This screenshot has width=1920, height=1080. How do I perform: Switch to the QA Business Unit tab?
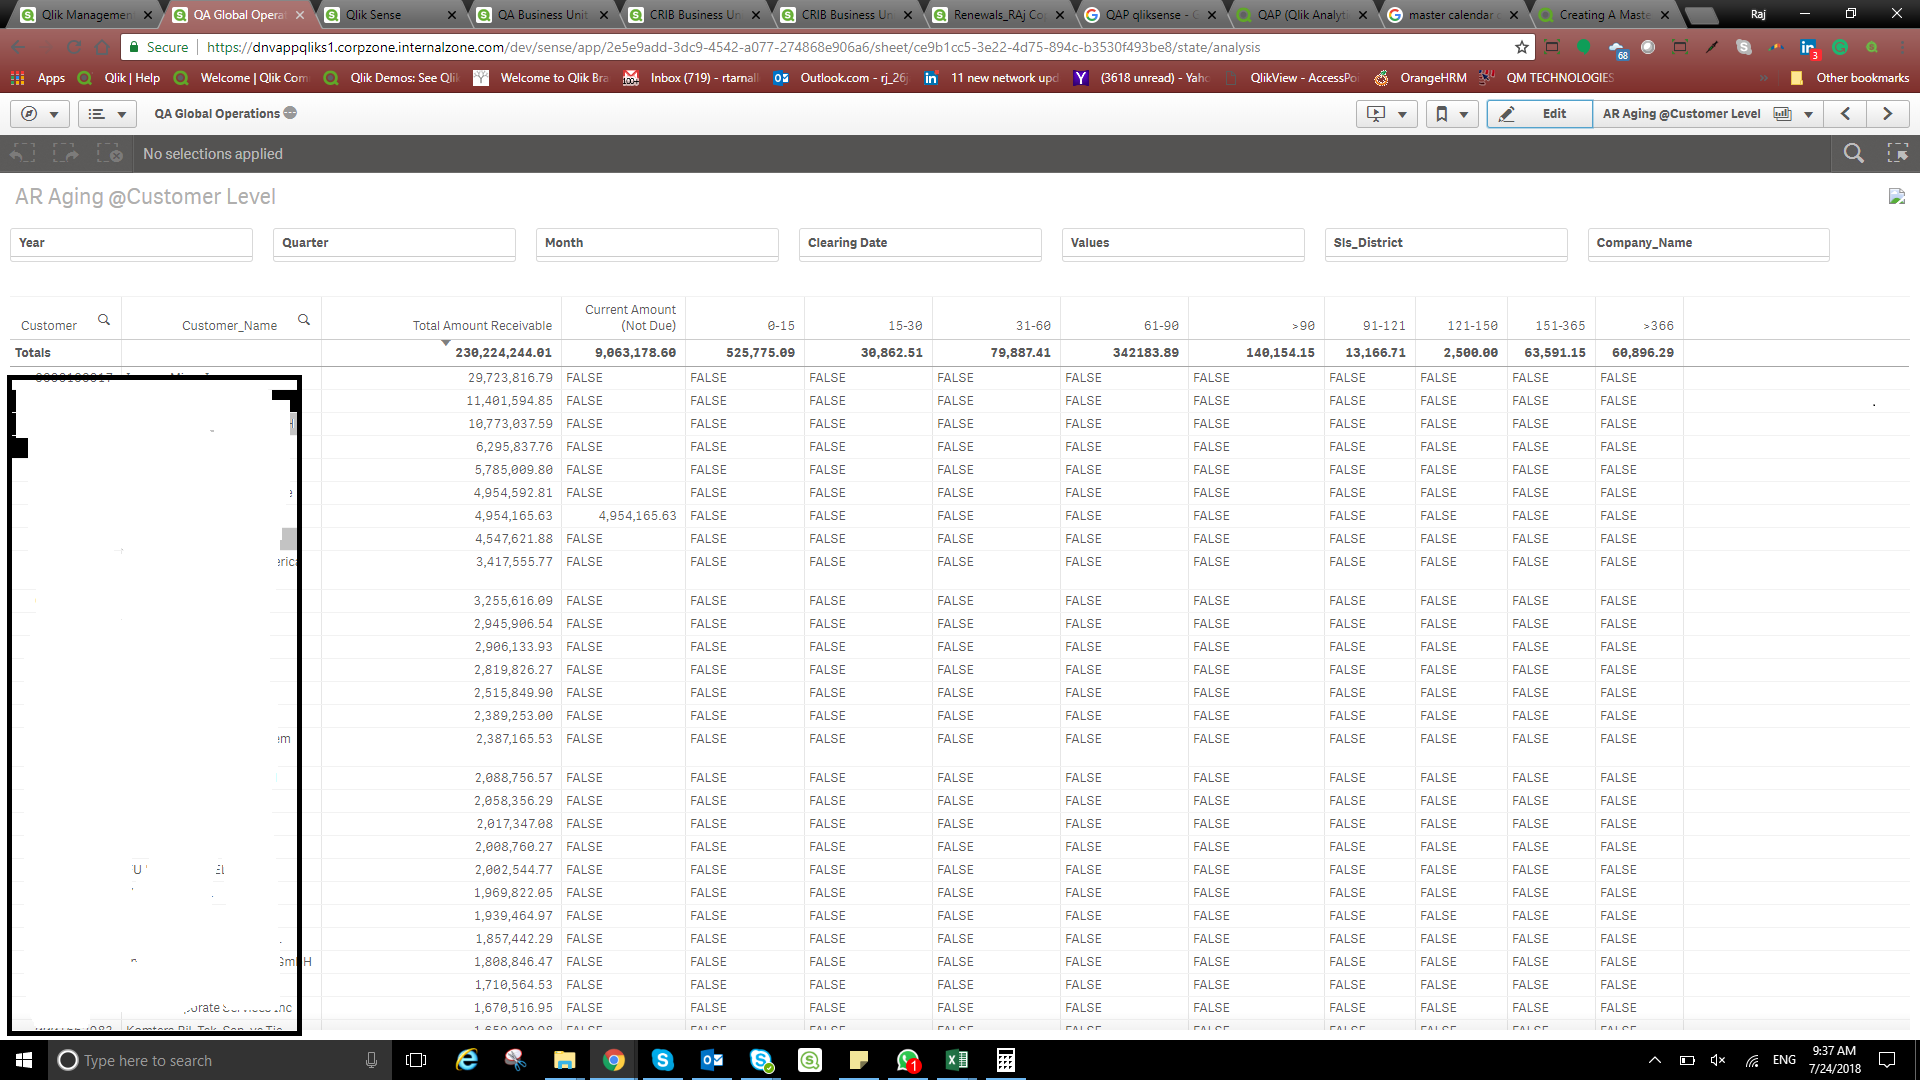click(x=540, y=15)
